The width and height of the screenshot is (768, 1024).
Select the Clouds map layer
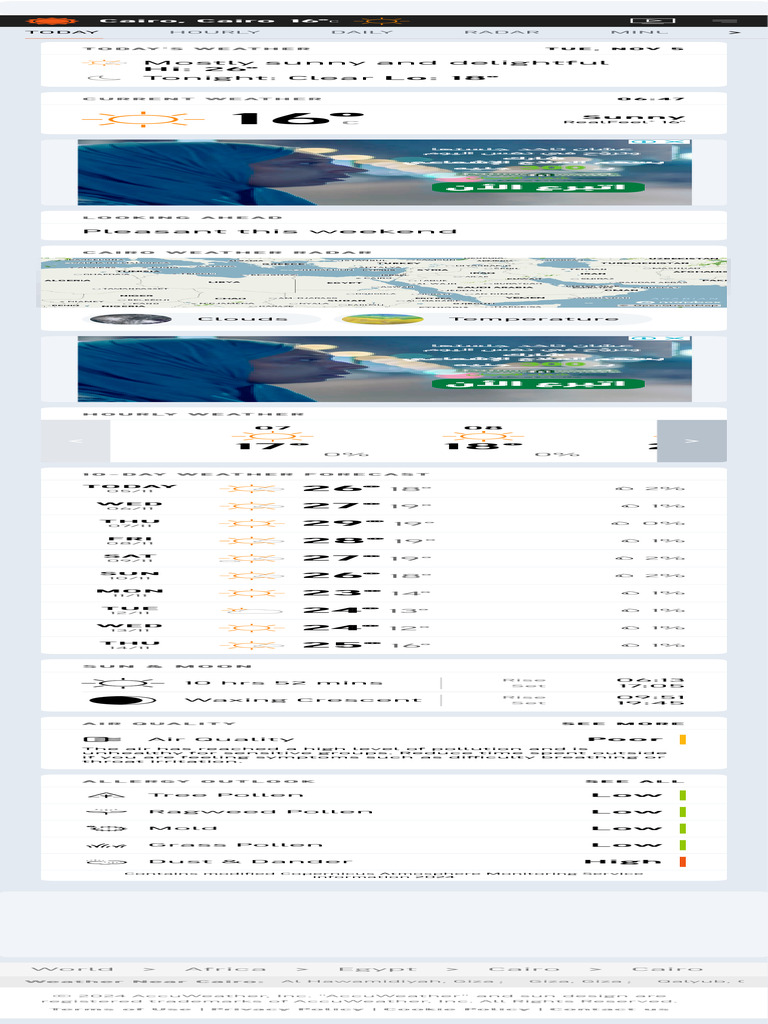pos(204,319)
